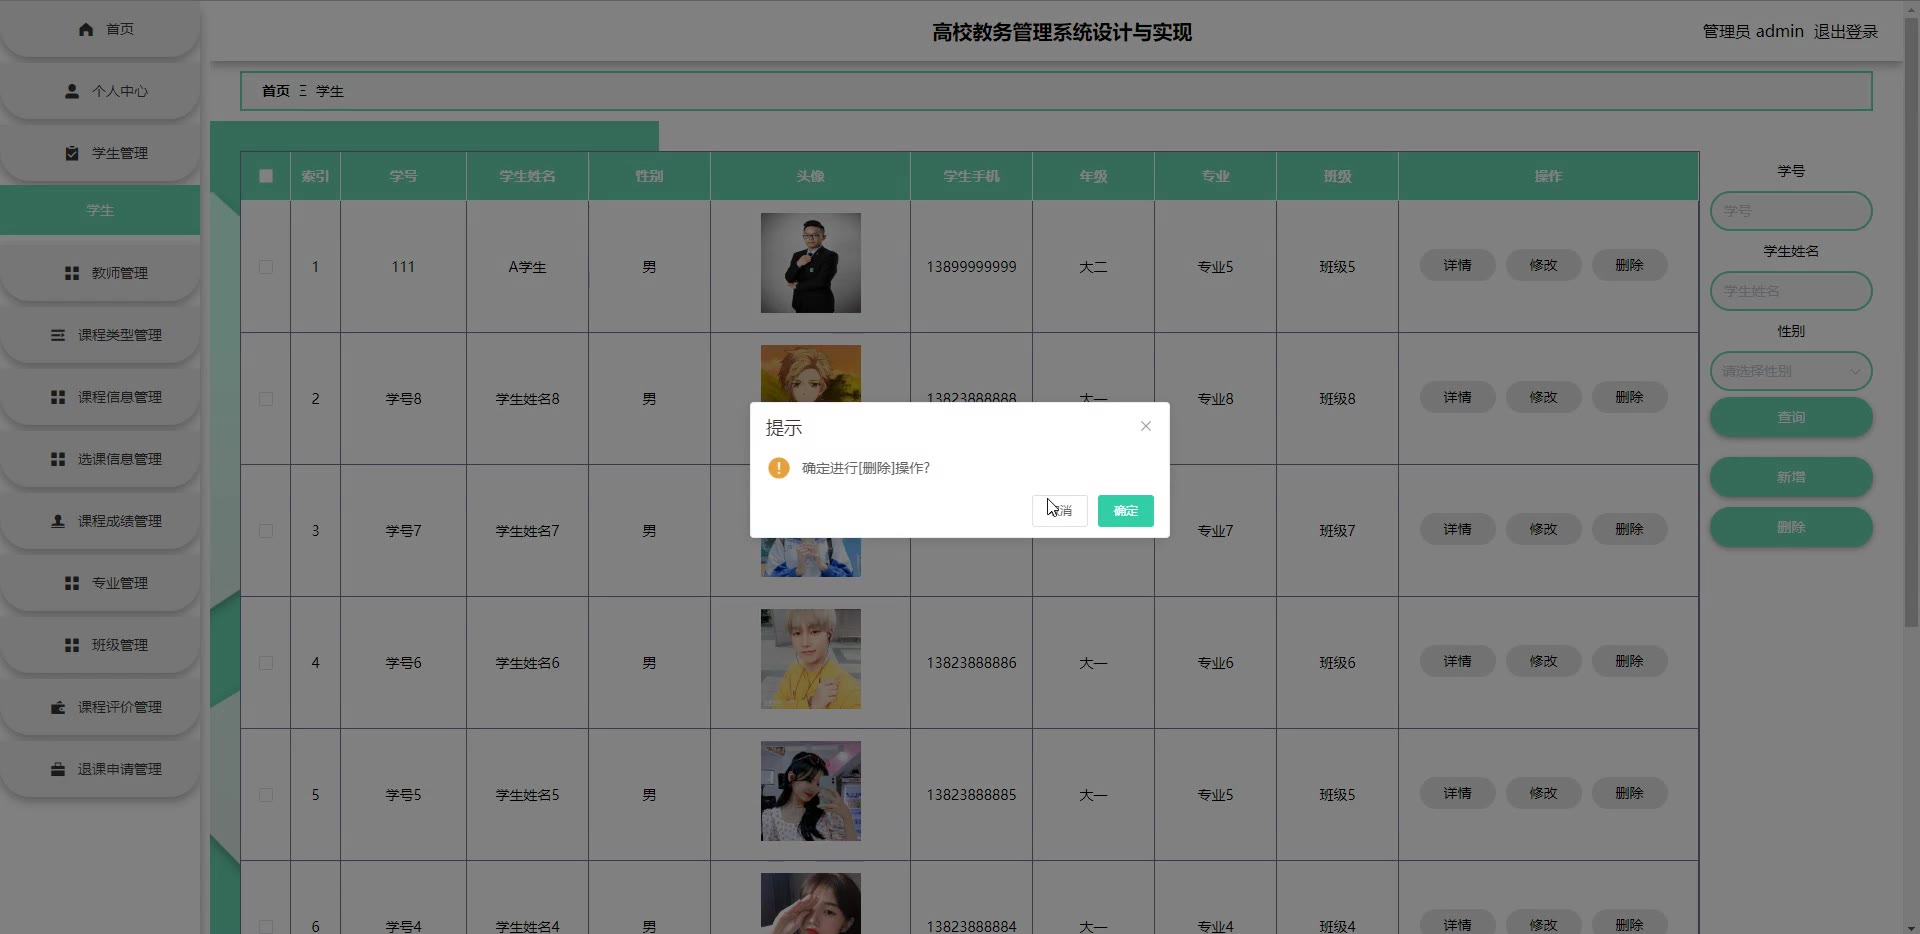
Task: Click the person icon beside 个人中心
Action: (x=72, y=91)
